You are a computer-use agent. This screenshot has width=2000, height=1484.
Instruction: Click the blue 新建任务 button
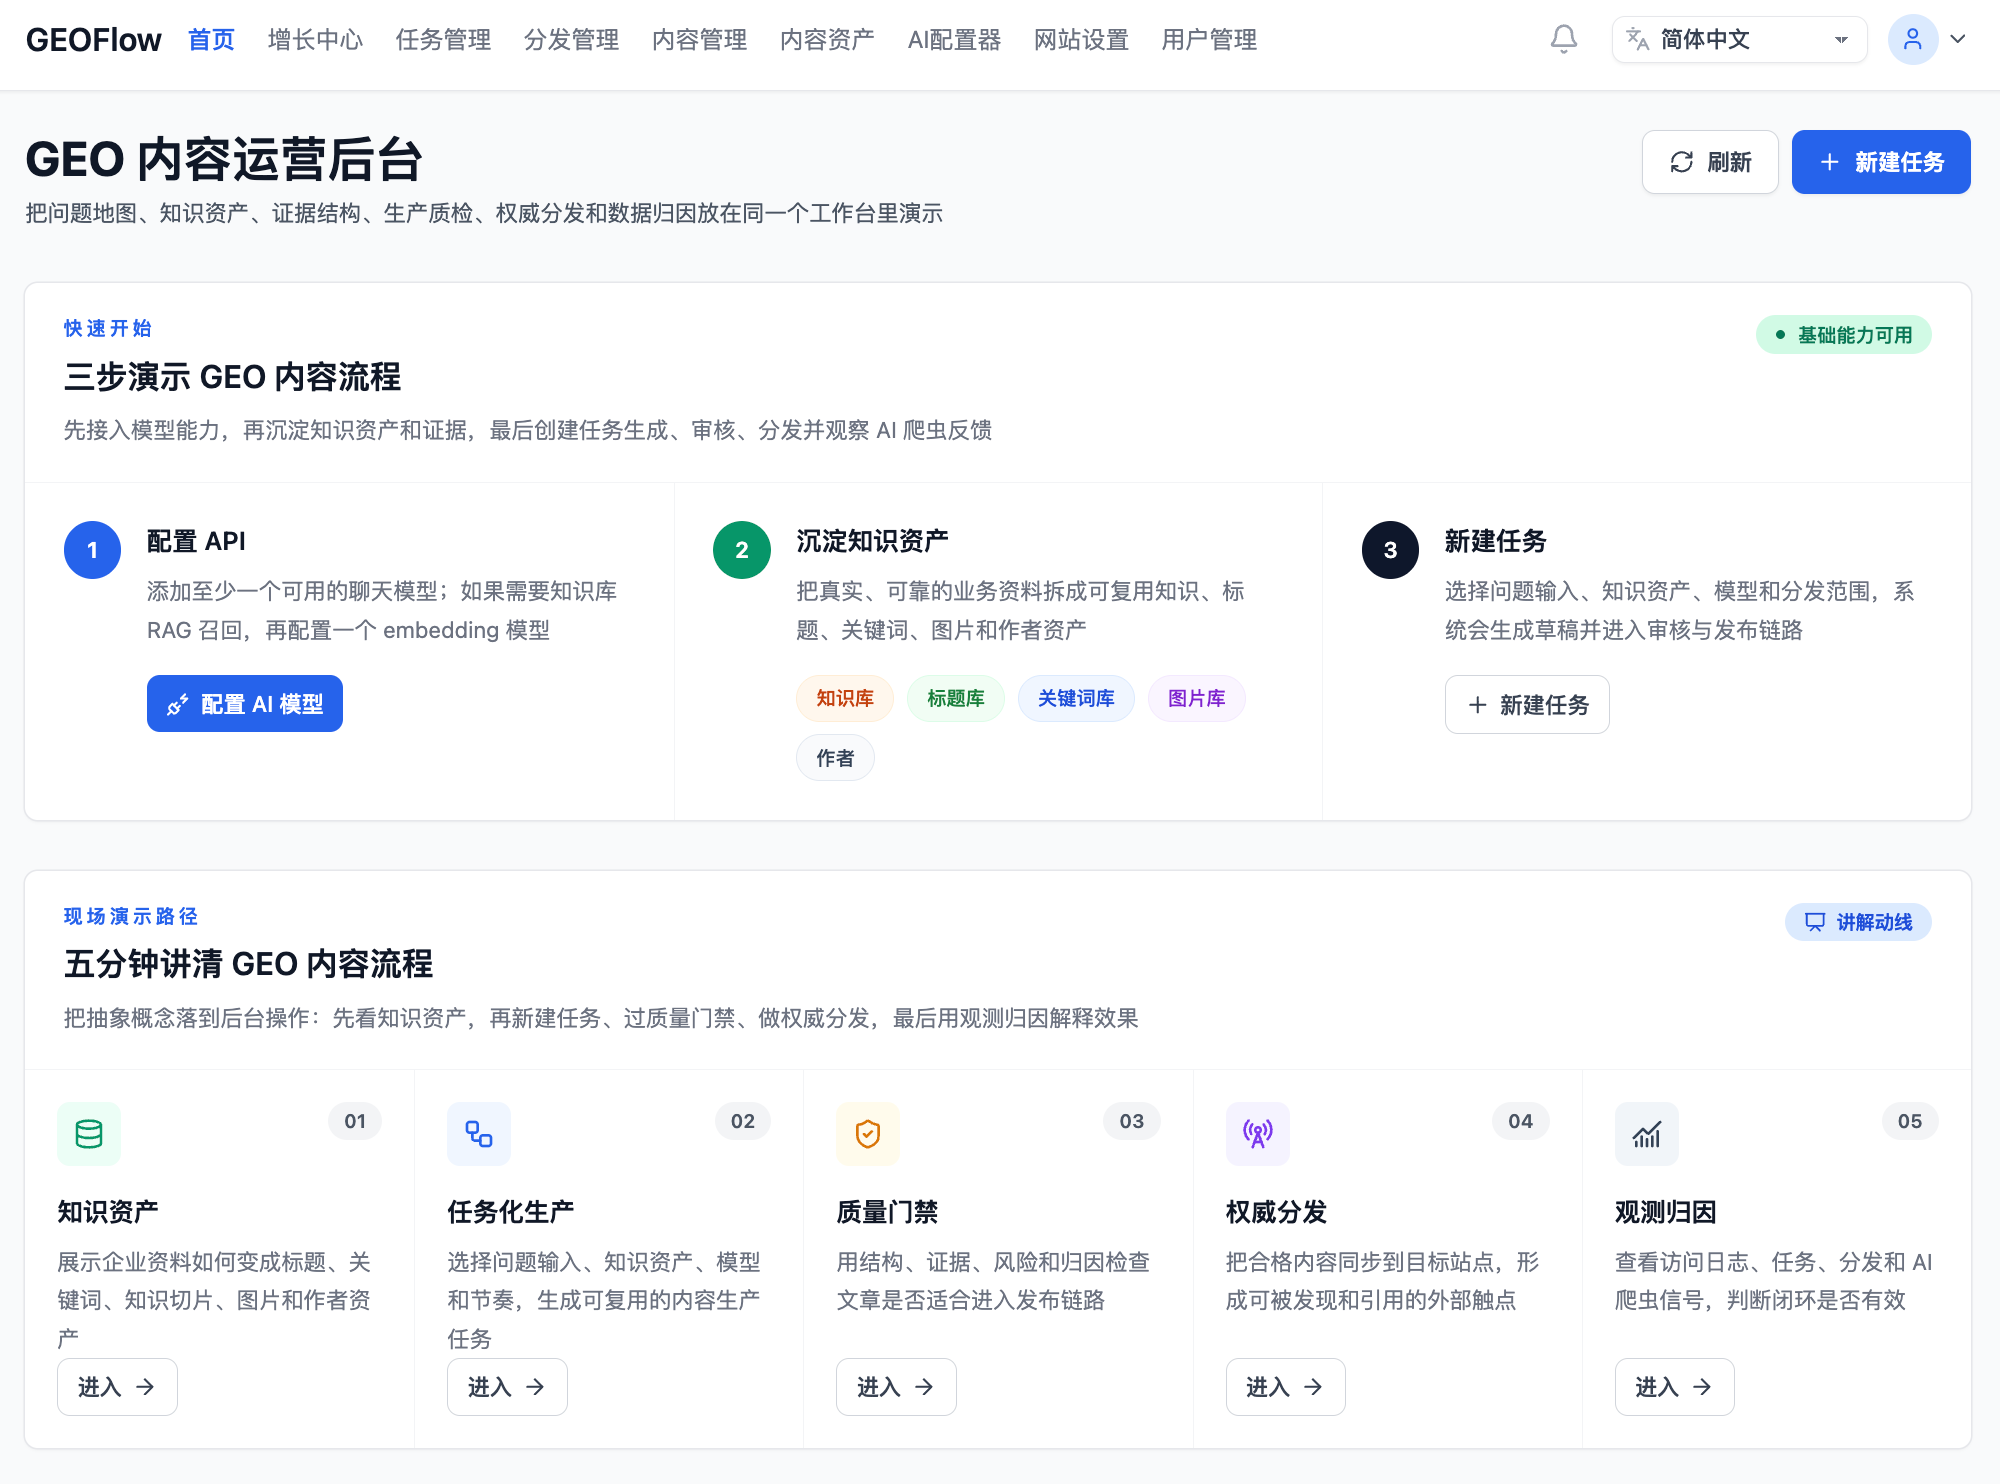pyautogui.click(x=1881, y=162)
